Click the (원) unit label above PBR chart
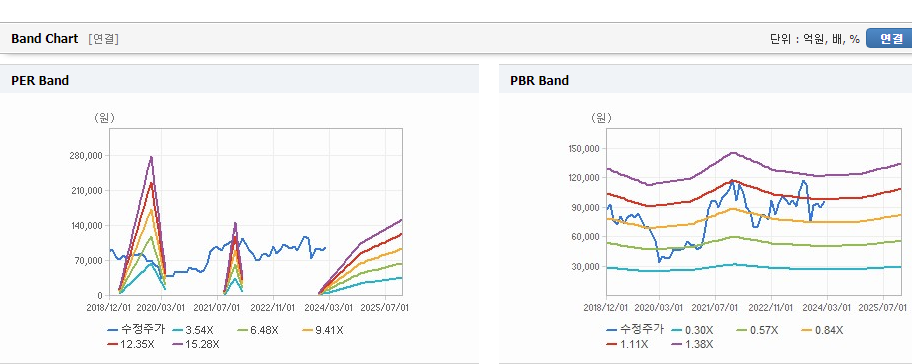This screenshot has height=364, width=912. point(601,118)
